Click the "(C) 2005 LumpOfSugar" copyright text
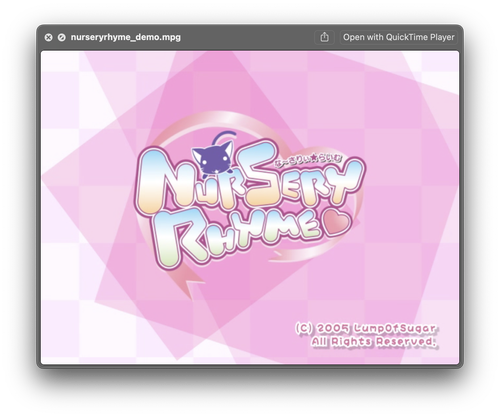 [366, 328]
